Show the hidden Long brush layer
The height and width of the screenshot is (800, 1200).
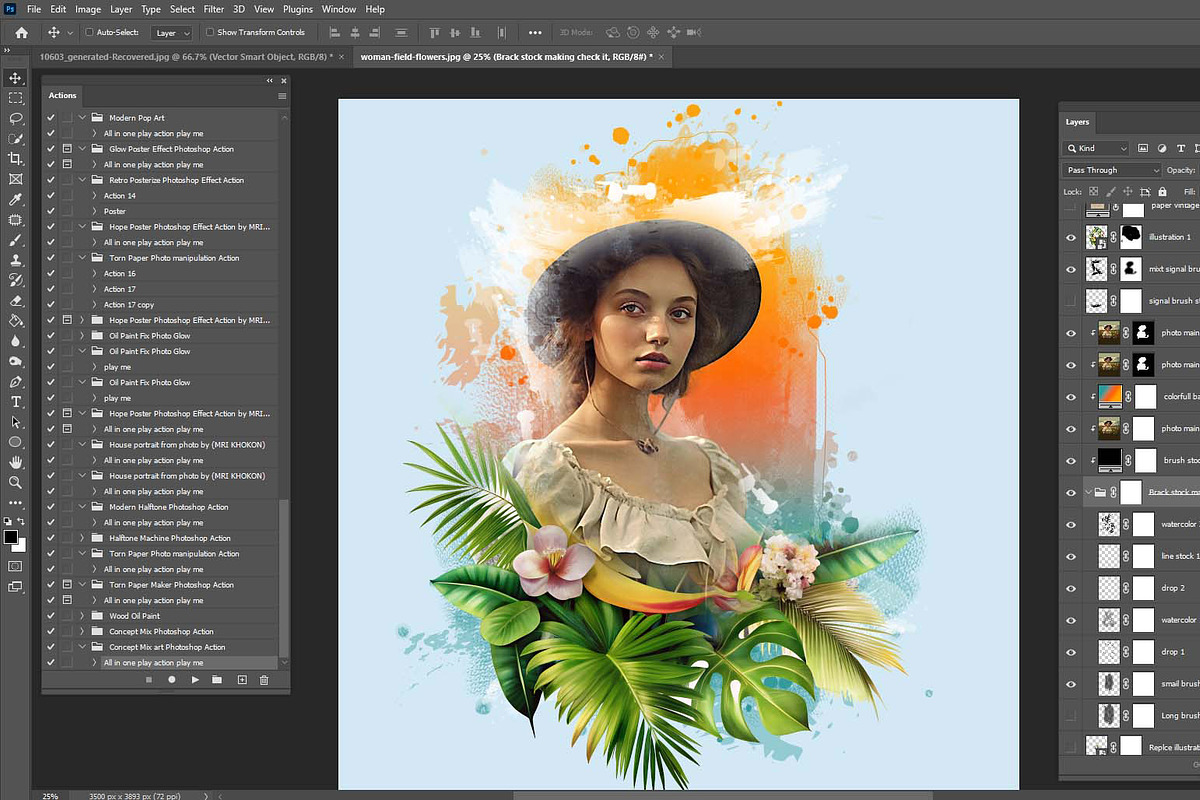[1071, 715]
